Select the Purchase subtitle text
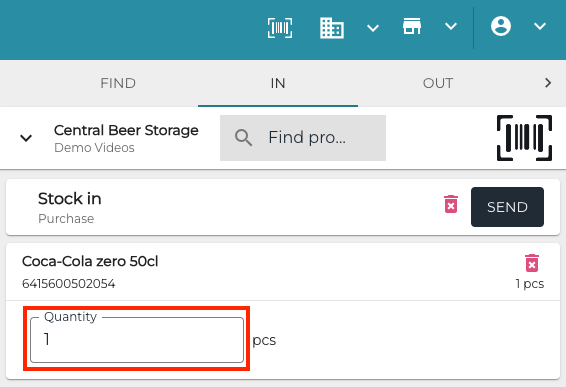 tap(66, 219)
